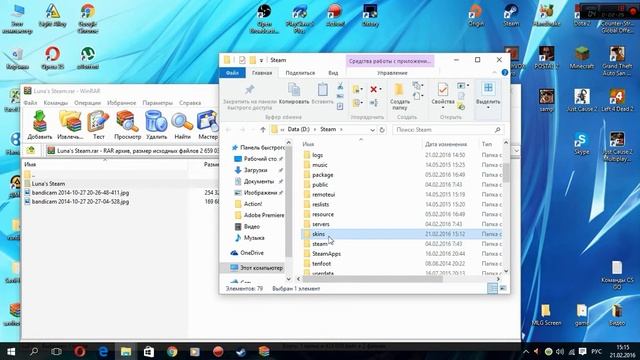640x360 pixels.
Task: Click the Copy (Копировать) icon in Explorer ribbon
Action: 294,90
